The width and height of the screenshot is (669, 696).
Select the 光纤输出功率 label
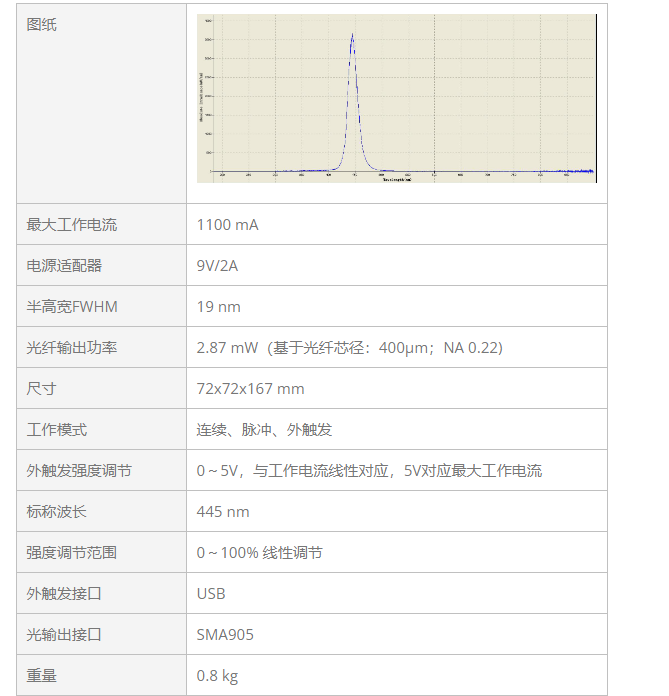(x=71, y=348)
